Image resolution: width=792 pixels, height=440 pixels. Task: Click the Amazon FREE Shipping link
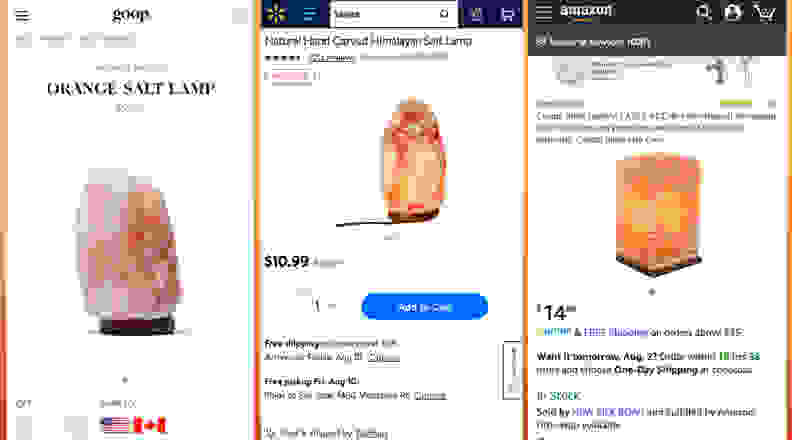tap(615, 332)
